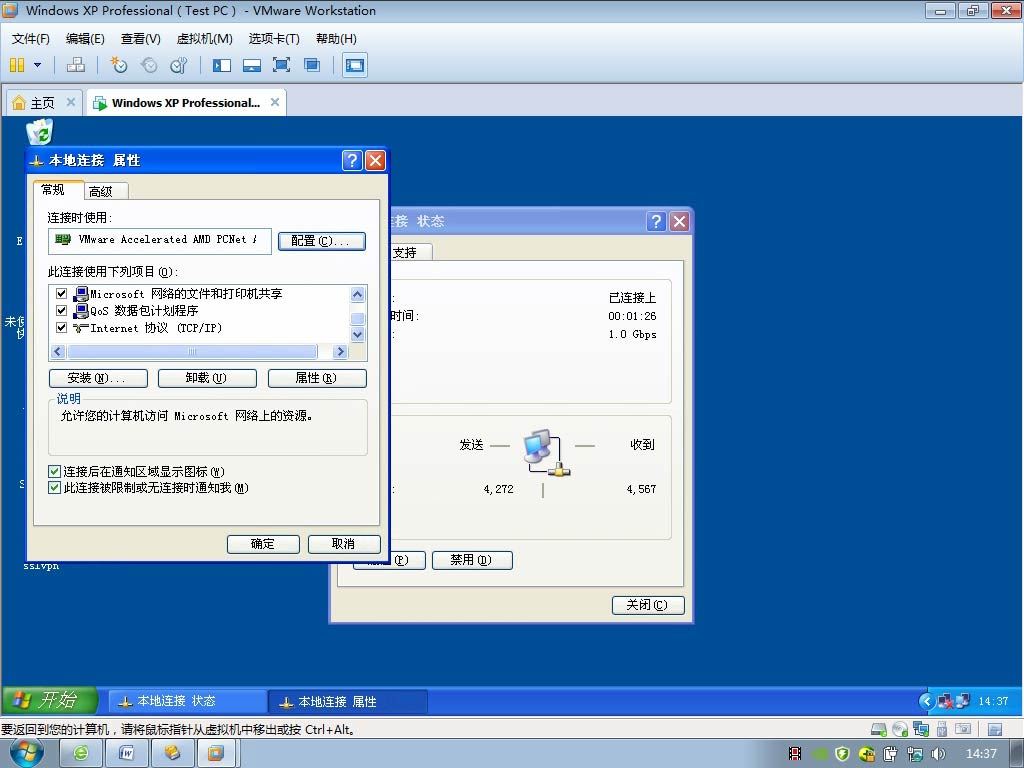
Task: Toggle 连接后在通知区域显示图标 checkbox
Action: pos(55,471)
